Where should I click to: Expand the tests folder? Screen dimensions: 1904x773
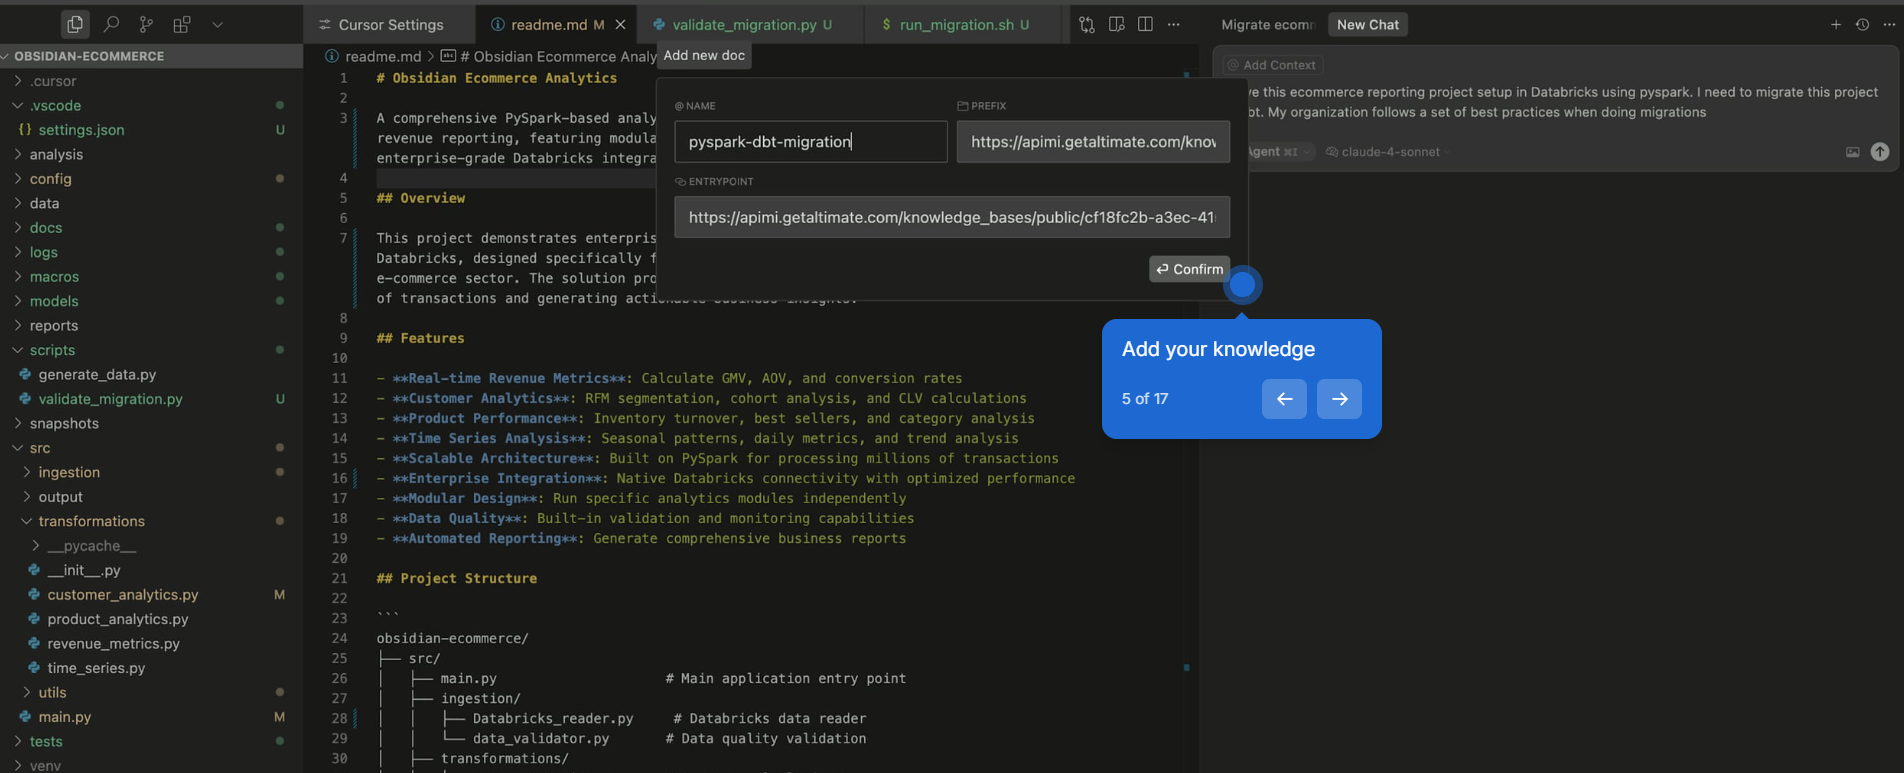150,742
